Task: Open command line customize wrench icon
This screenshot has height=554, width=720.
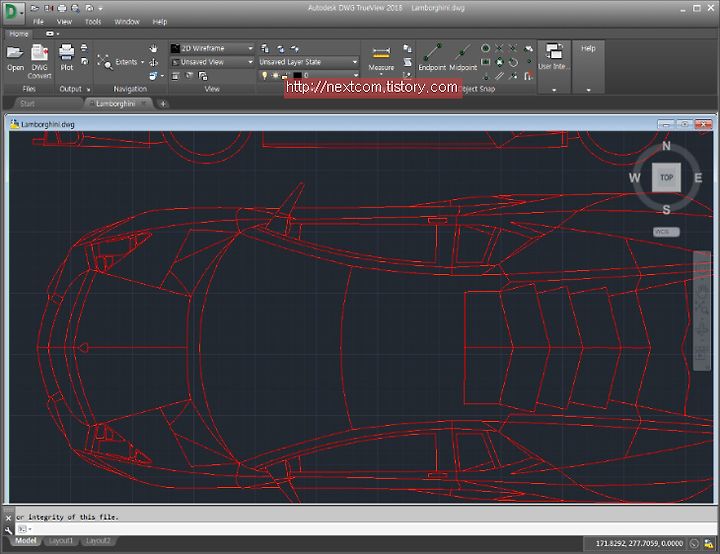Action: point(8,530)
